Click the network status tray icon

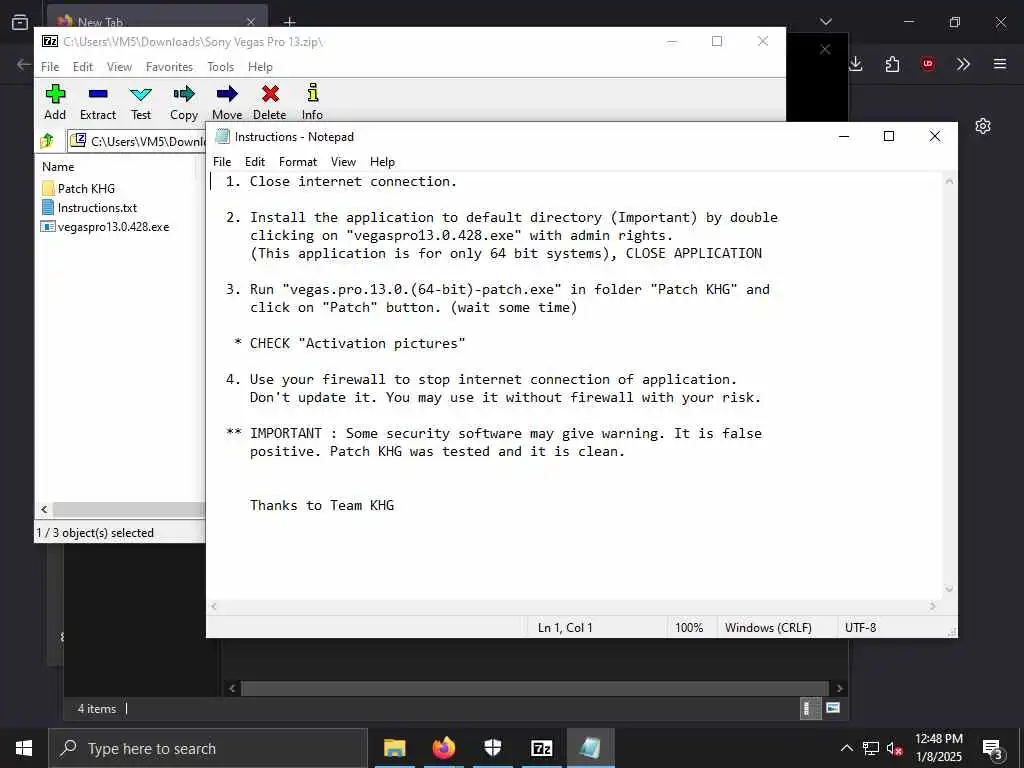pyautogui.click(x=871, y=748)
